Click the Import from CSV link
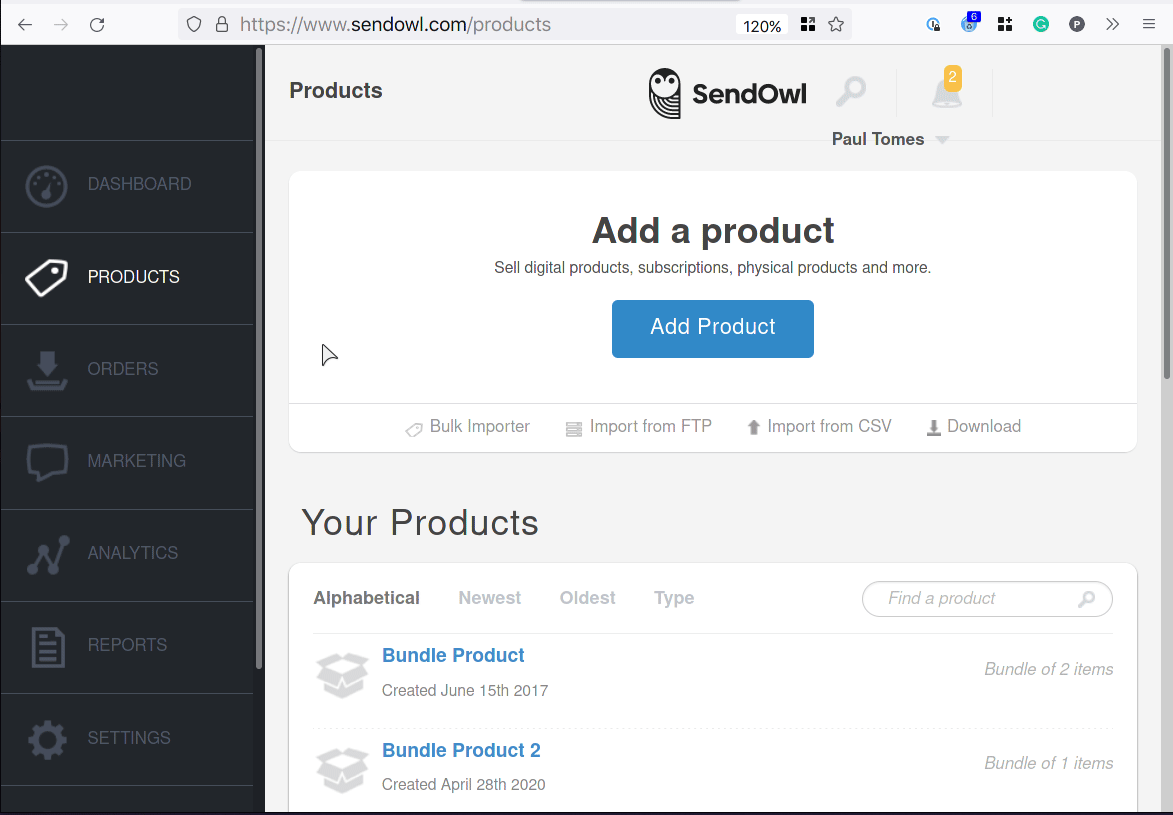The width and height of the screenshot is (1173, 815). click(819, 427)
